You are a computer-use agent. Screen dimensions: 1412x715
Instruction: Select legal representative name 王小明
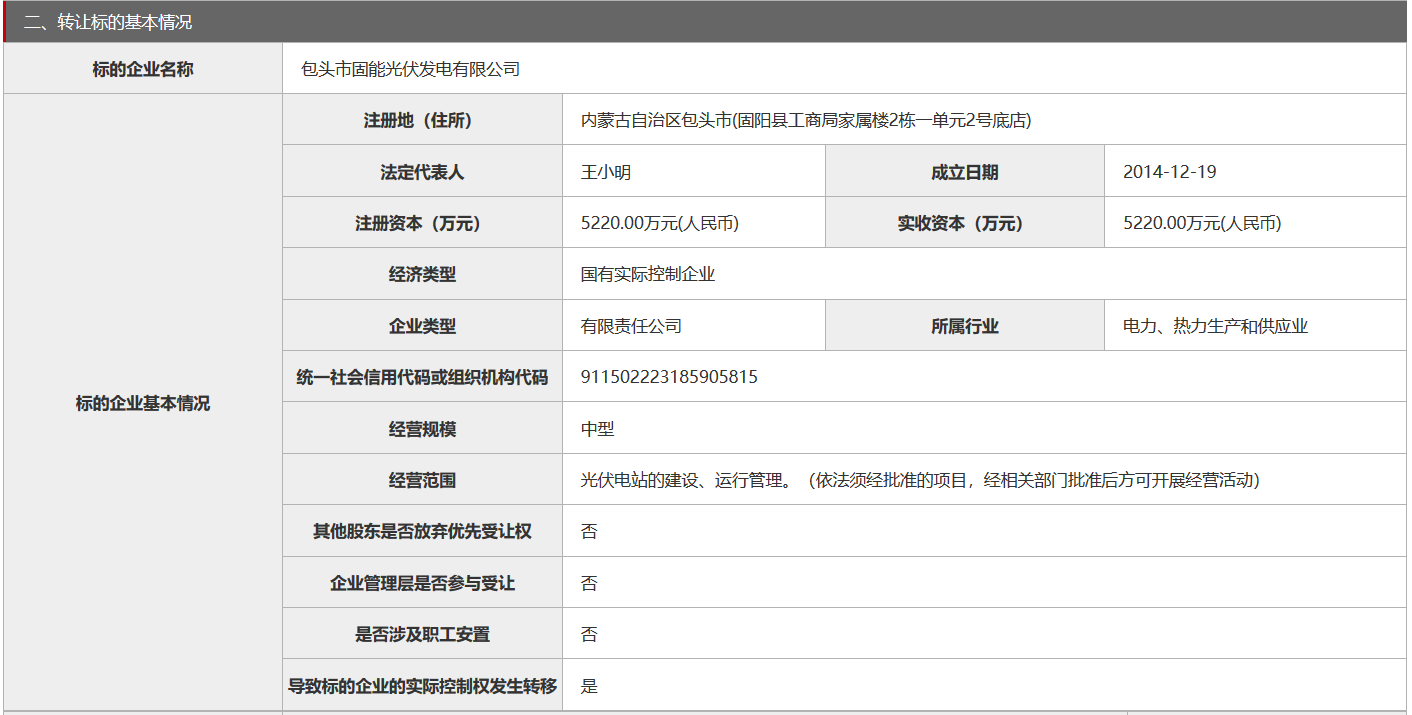(606, 172)
